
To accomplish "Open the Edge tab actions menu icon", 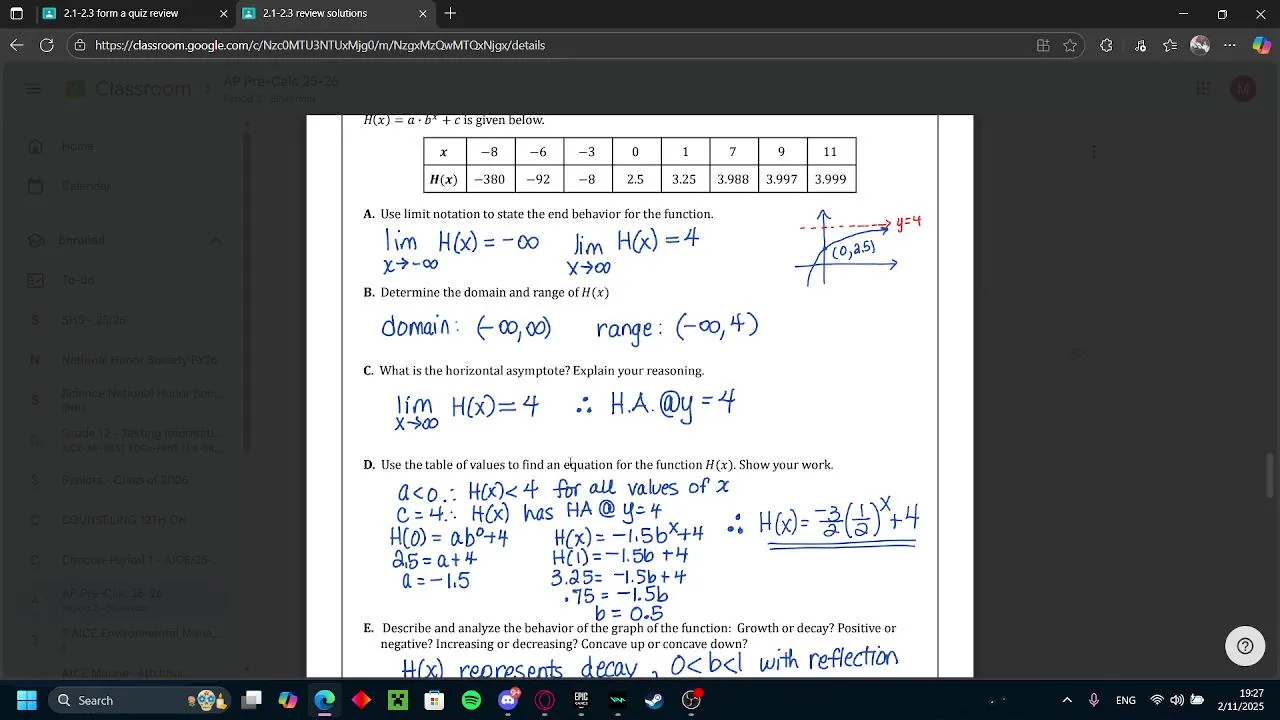I will (16, 14).
